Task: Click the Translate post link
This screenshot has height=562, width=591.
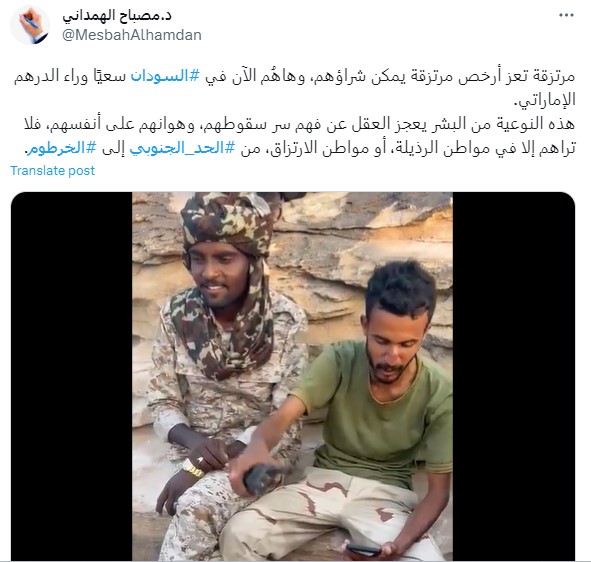Action: coord(52,171)
